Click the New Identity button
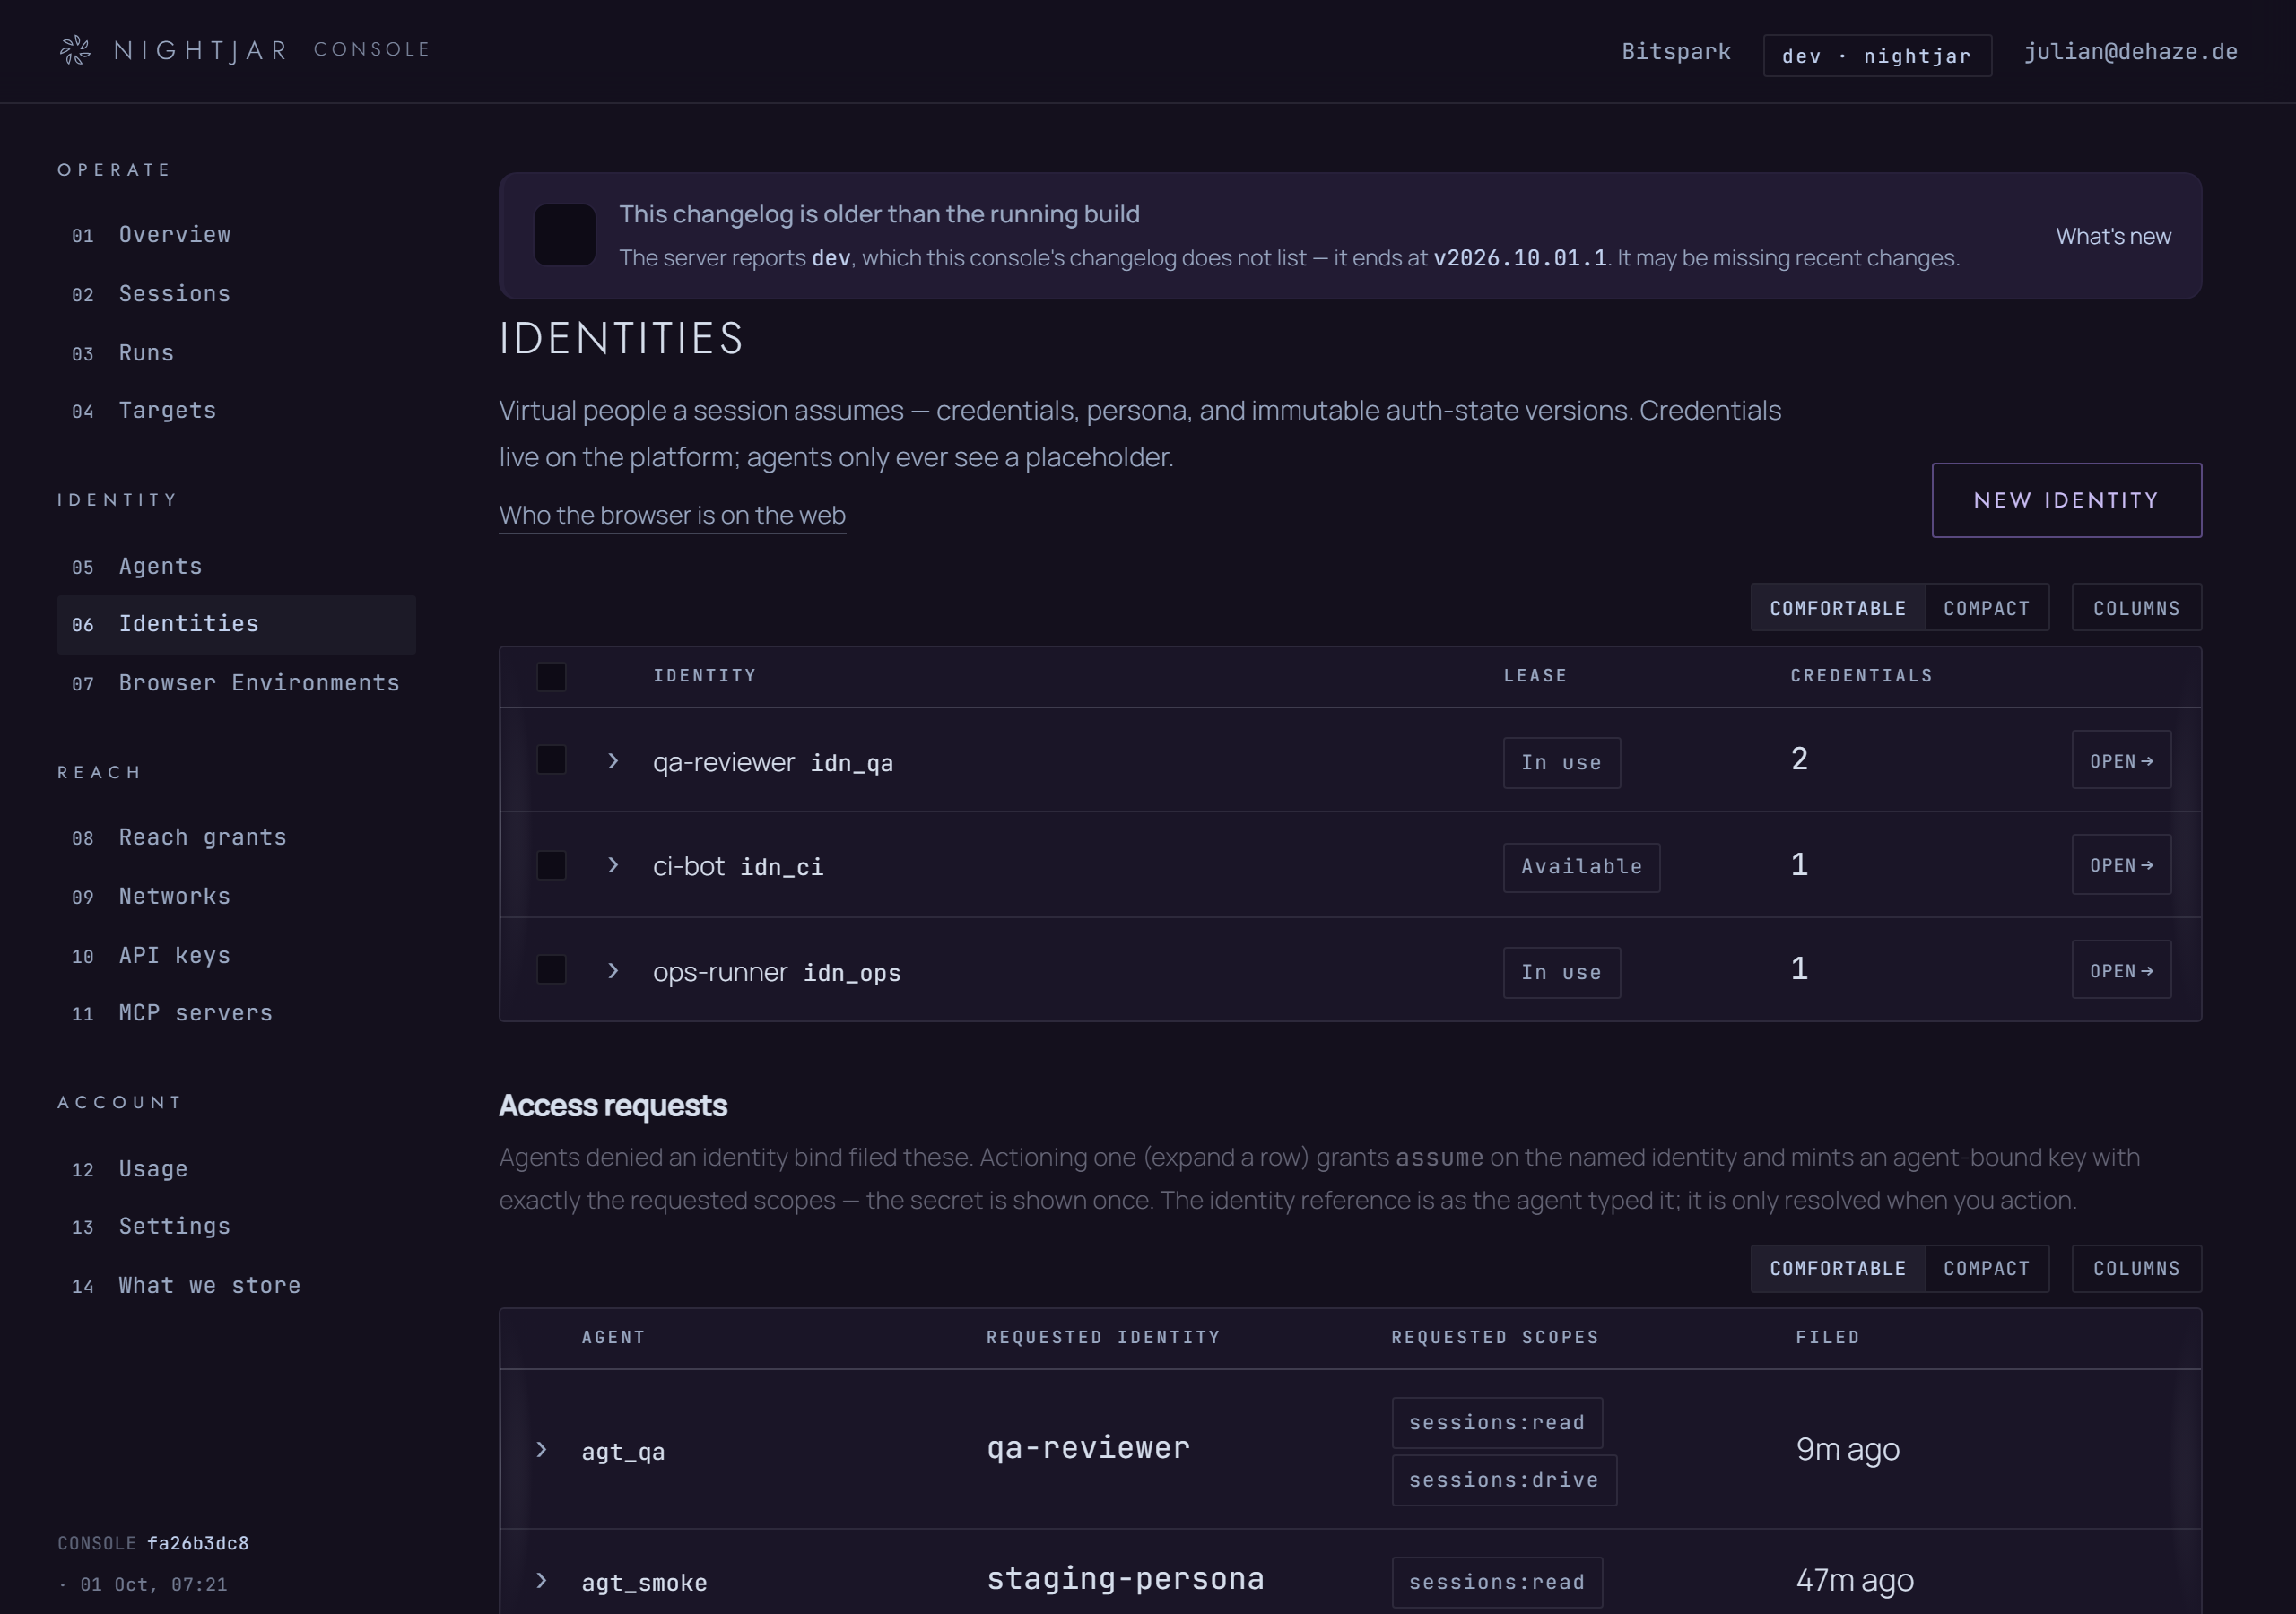The height and width of the screenshot is (1614, 2296). 2066,500
